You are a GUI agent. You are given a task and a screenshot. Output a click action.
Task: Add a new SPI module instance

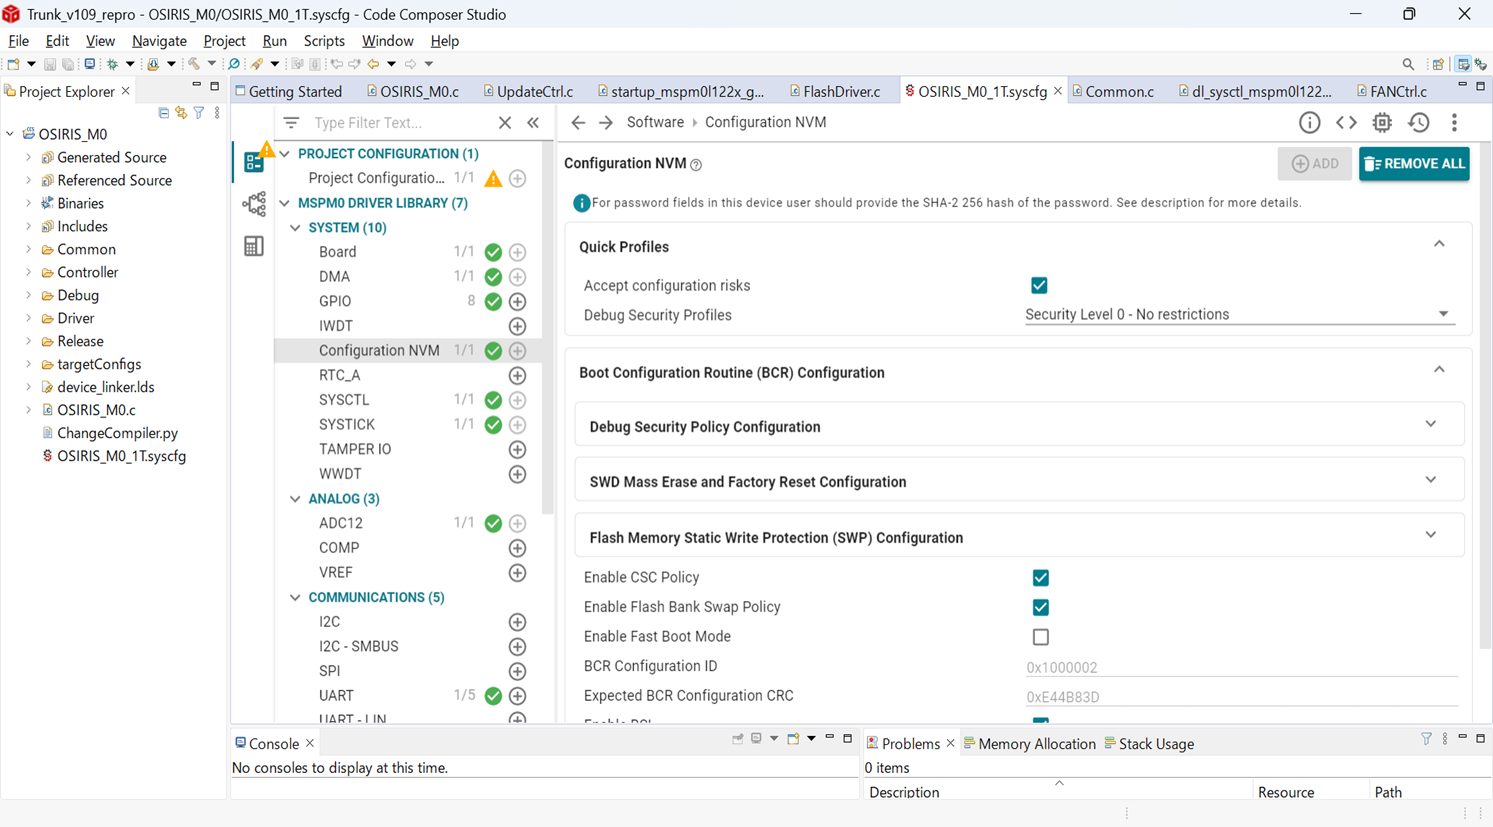point(517,671)
